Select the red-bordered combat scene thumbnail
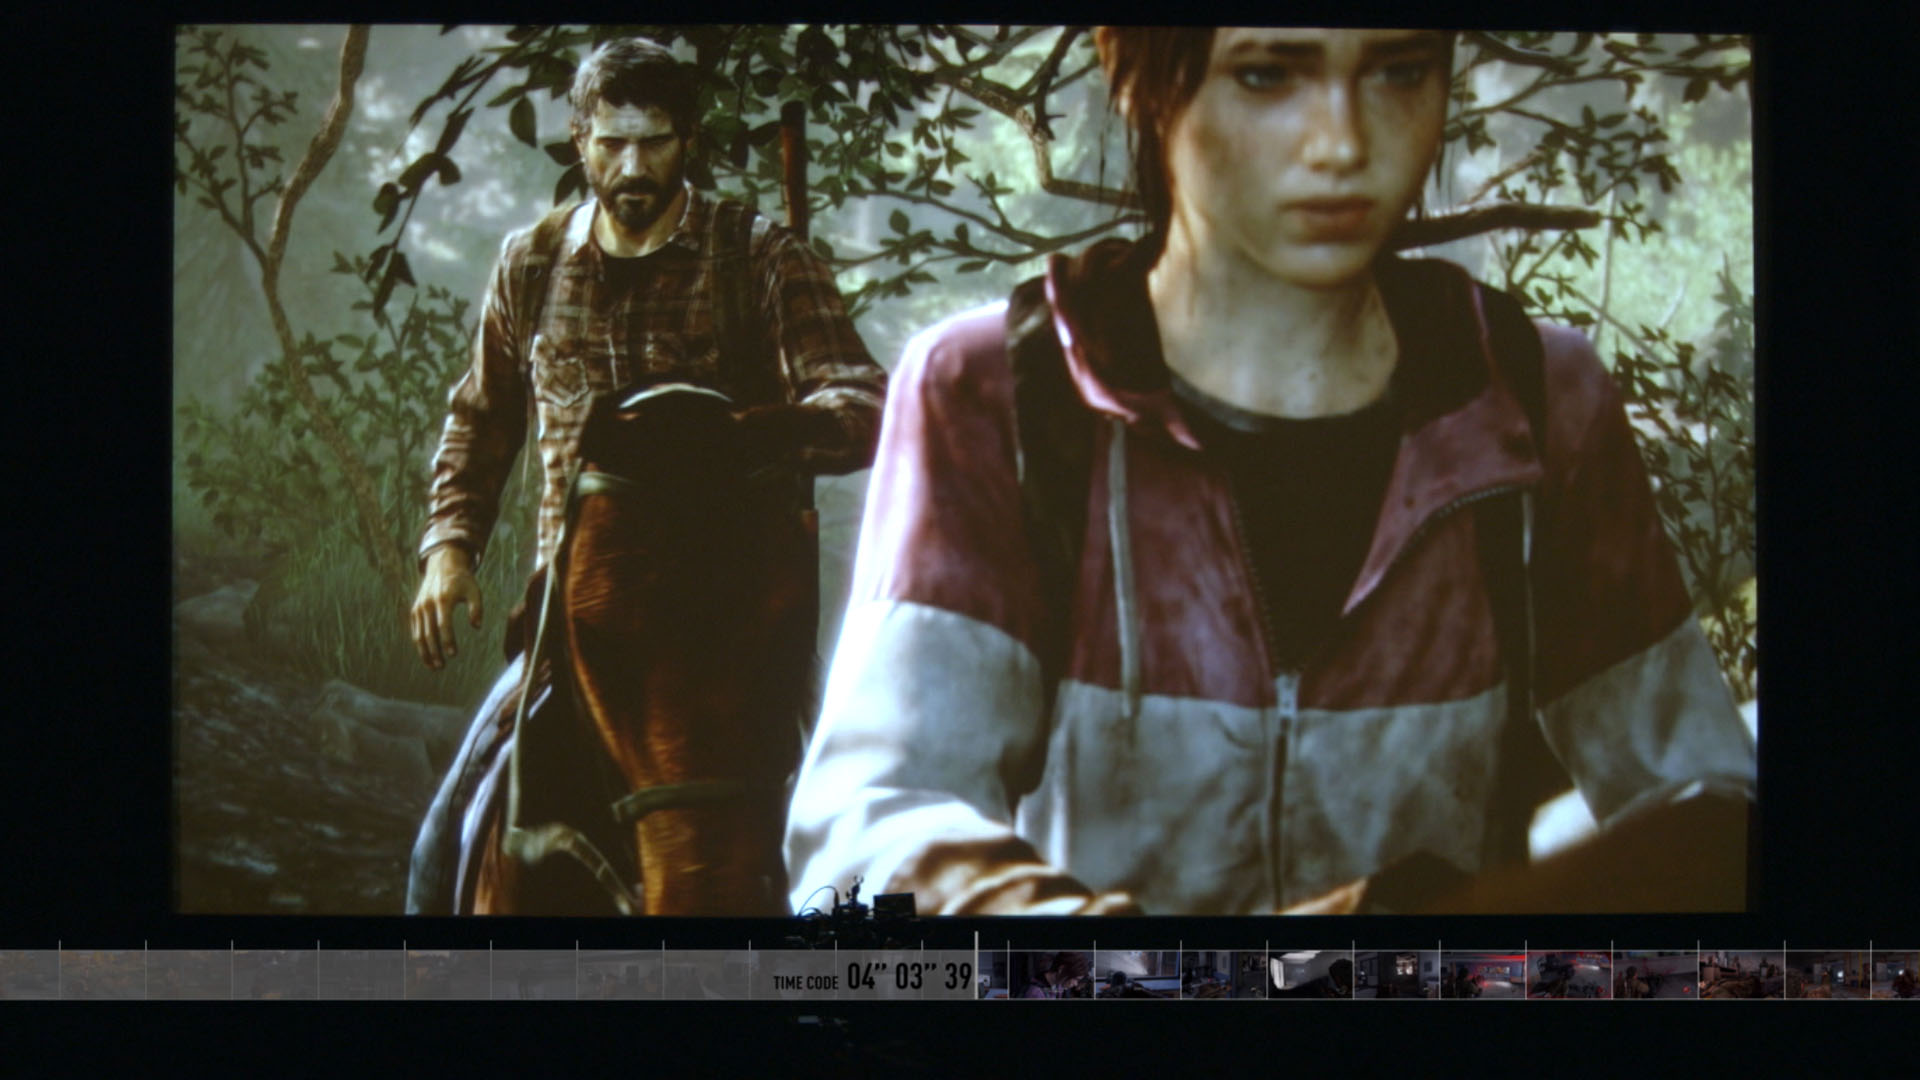The height and width of the screenshot is (1080, 1920). (x=1568, y=974)
